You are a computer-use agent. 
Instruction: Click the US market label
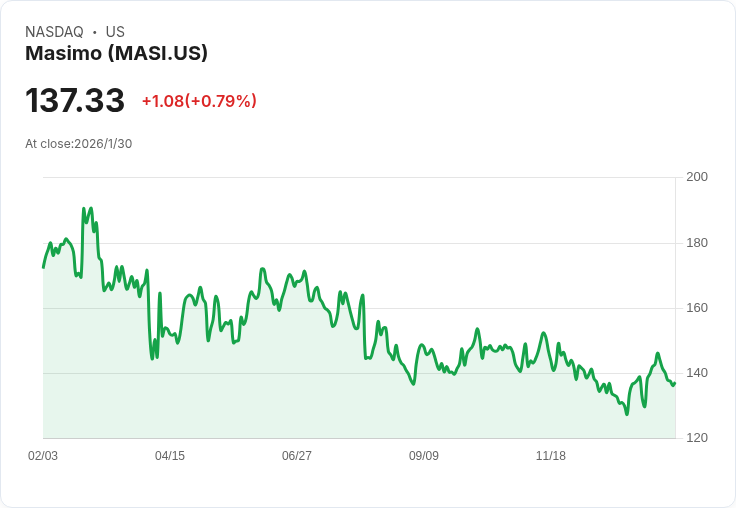coord(115,32)
